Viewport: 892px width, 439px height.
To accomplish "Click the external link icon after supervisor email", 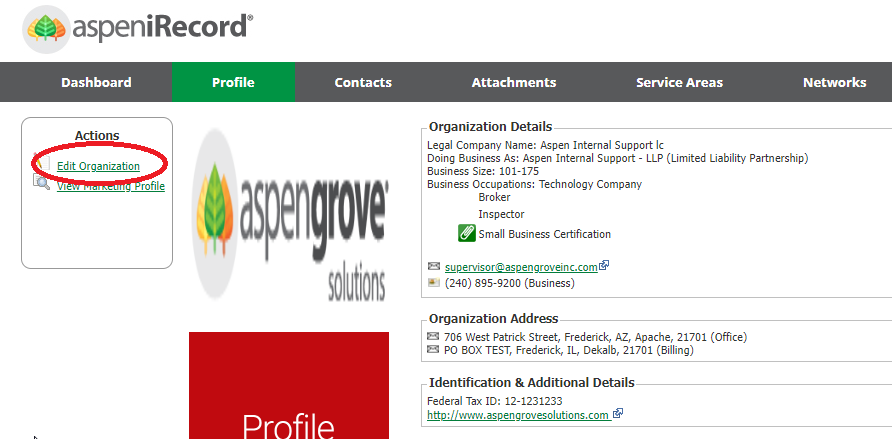I will coord(604,265).
